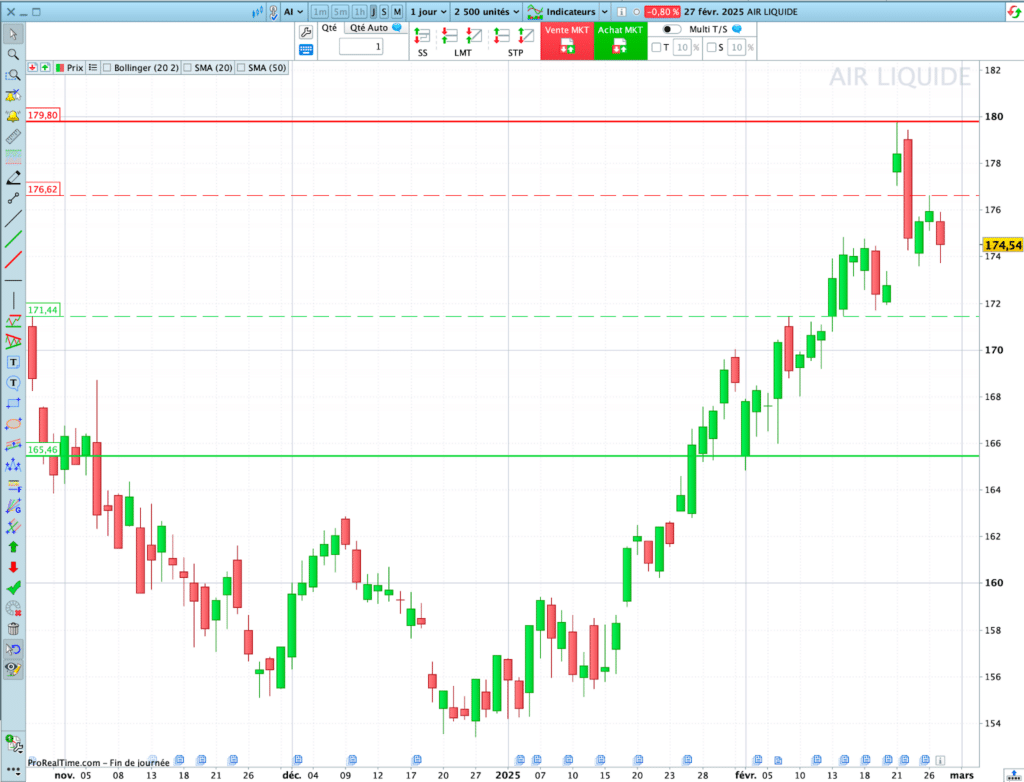Click the eye with pencil visibility icon
Viewport: 1024px width, 782px height.
13,670
